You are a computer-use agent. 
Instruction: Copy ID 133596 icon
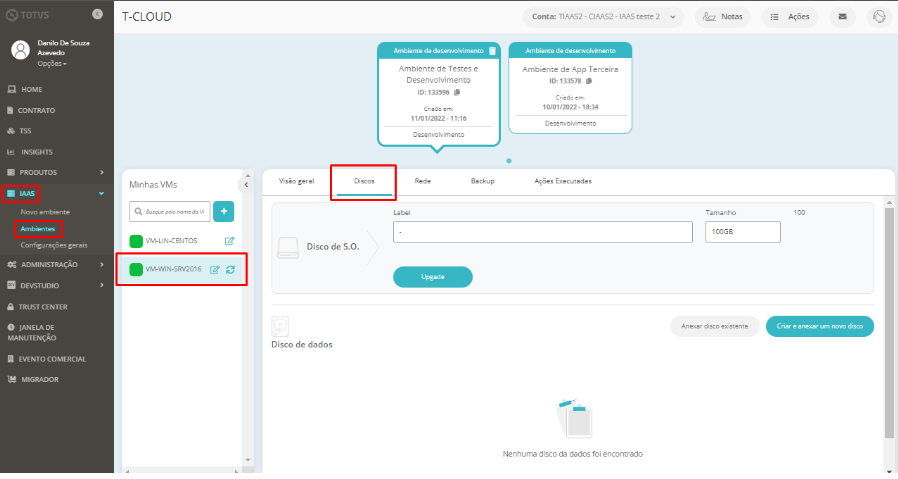click(x=457, y=92)
